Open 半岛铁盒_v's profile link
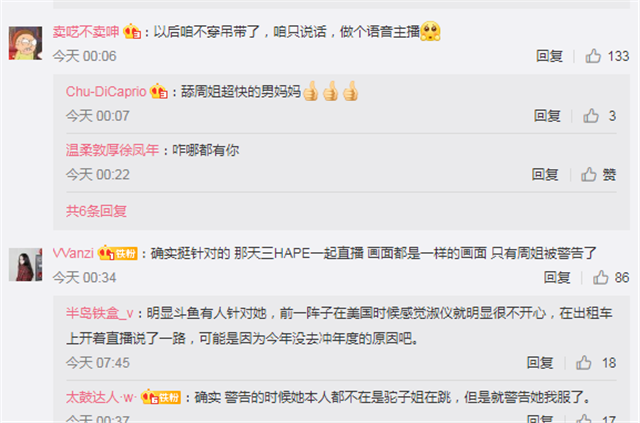Image resolution: width=640 pixels, height=423 pixels. pos(100,313)
